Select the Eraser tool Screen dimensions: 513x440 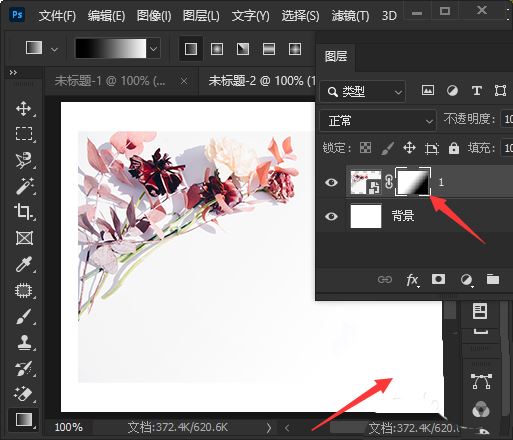23,394
